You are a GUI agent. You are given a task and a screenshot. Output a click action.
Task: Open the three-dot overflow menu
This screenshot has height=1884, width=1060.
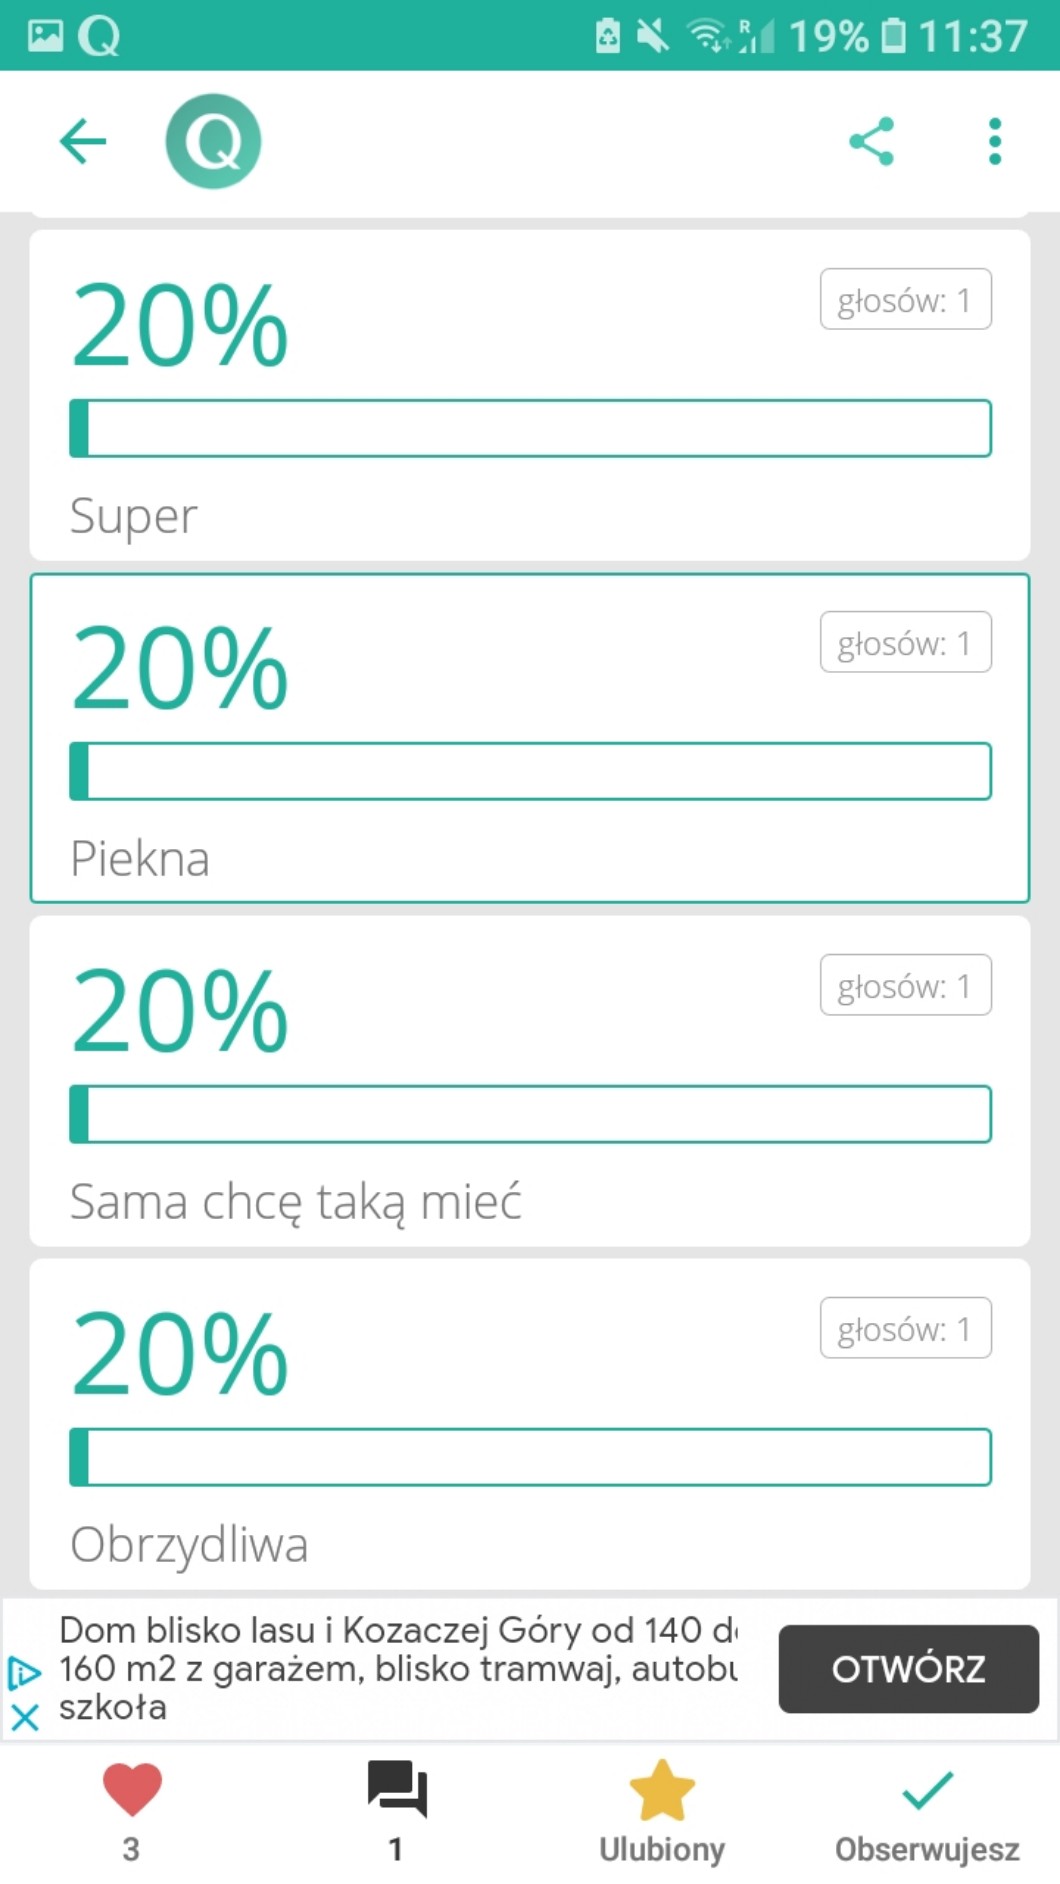[994, 141]
